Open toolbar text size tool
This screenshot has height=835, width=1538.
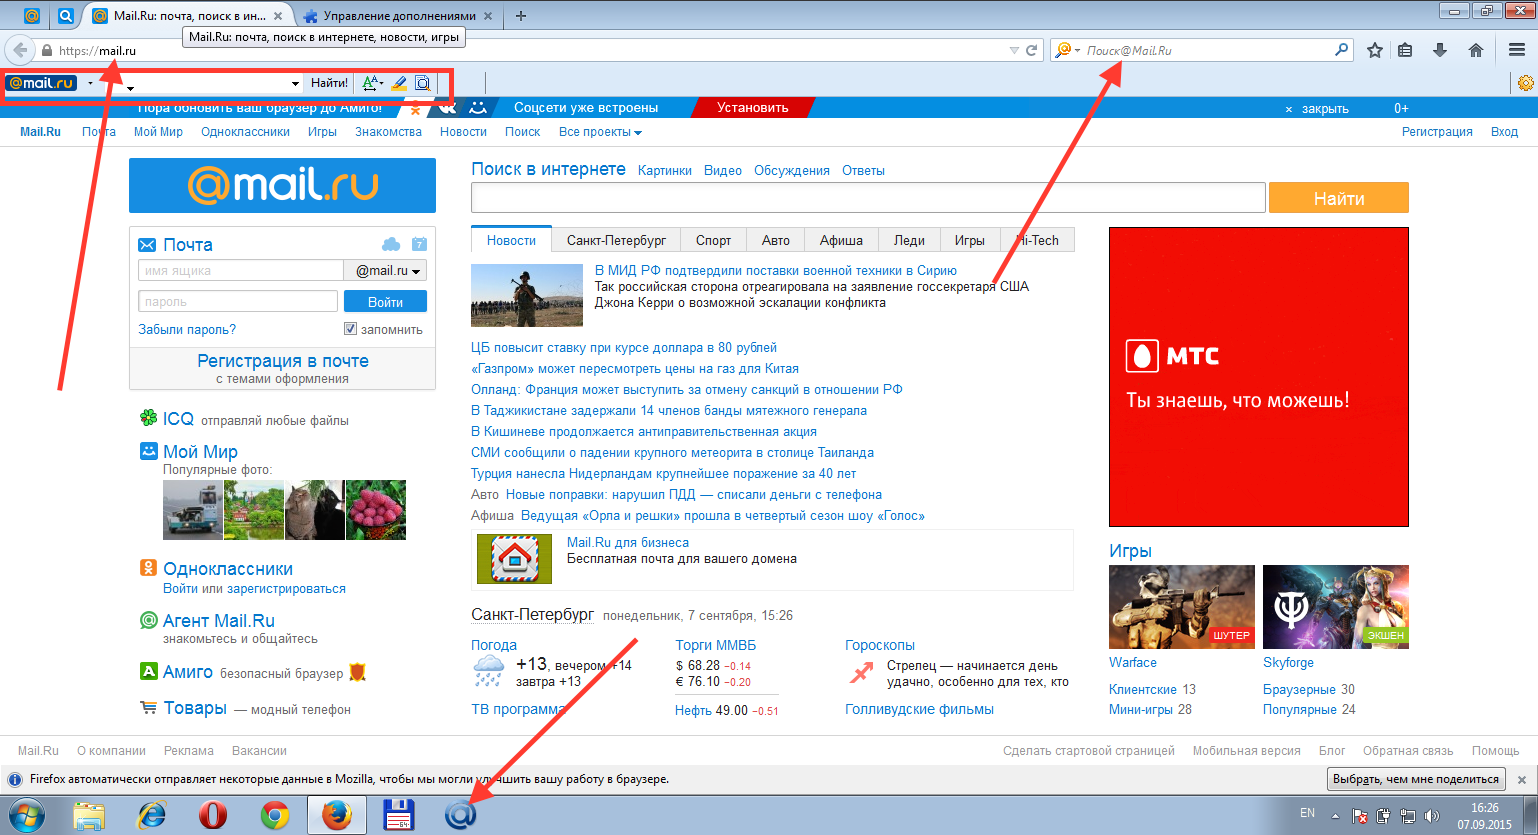372,83
